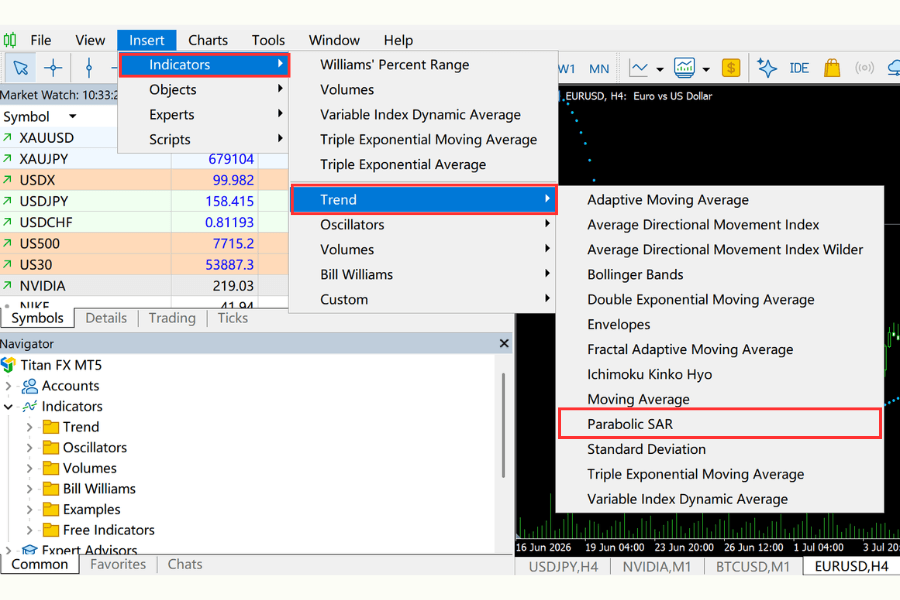
Task: Expand the Free Indicators folder chevron
Action: pyautogui.click(x=29, y=530)
